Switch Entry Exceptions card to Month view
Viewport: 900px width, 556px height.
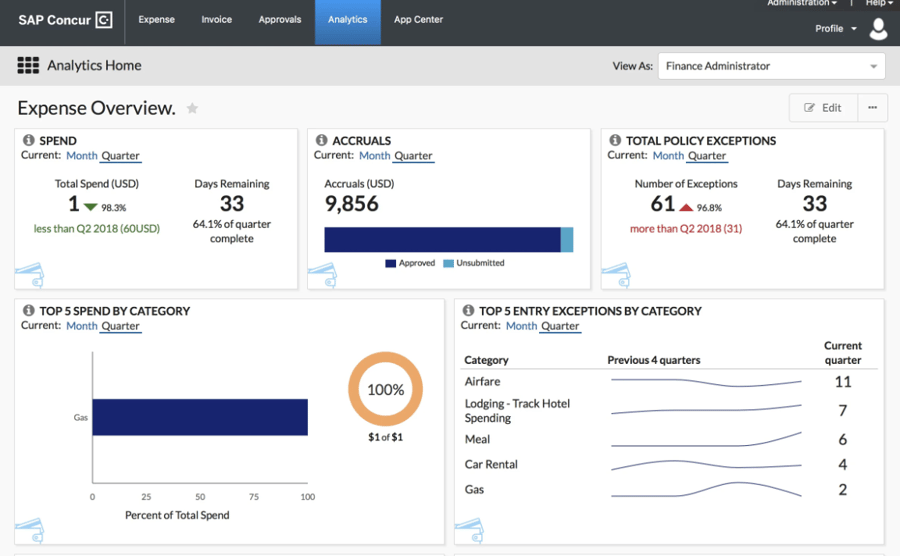tap(522, 326)
